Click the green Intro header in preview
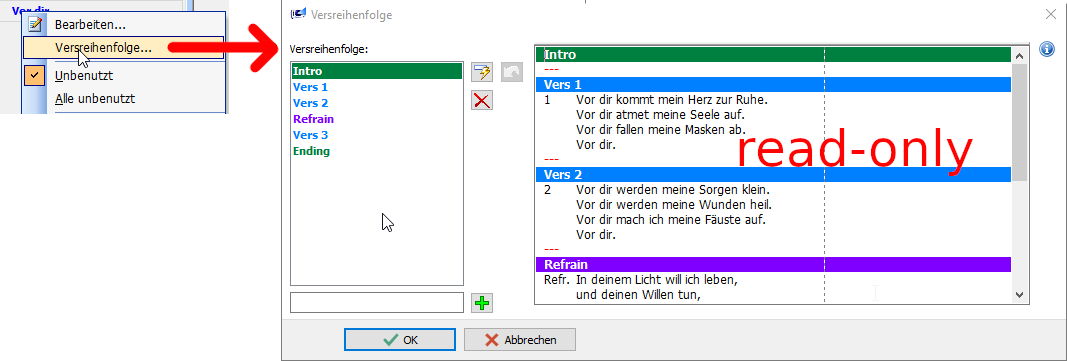The height and width of the screenshot is (361, 1067). 773,55
